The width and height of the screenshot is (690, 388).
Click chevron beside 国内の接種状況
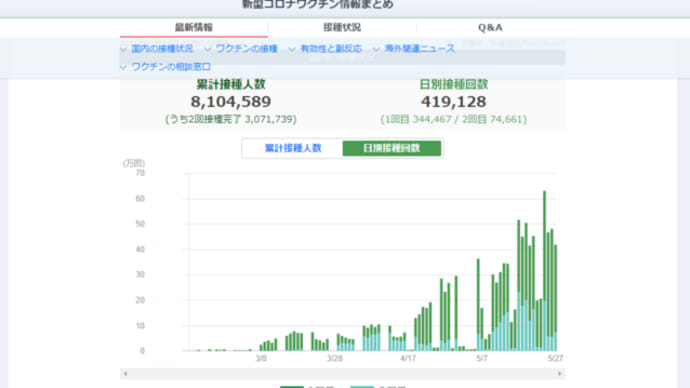coord(124,50)
